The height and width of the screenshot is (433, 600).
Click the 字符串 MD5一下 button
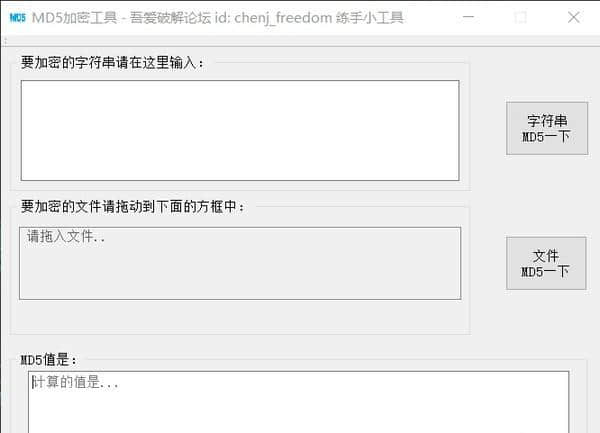(547, 129)
